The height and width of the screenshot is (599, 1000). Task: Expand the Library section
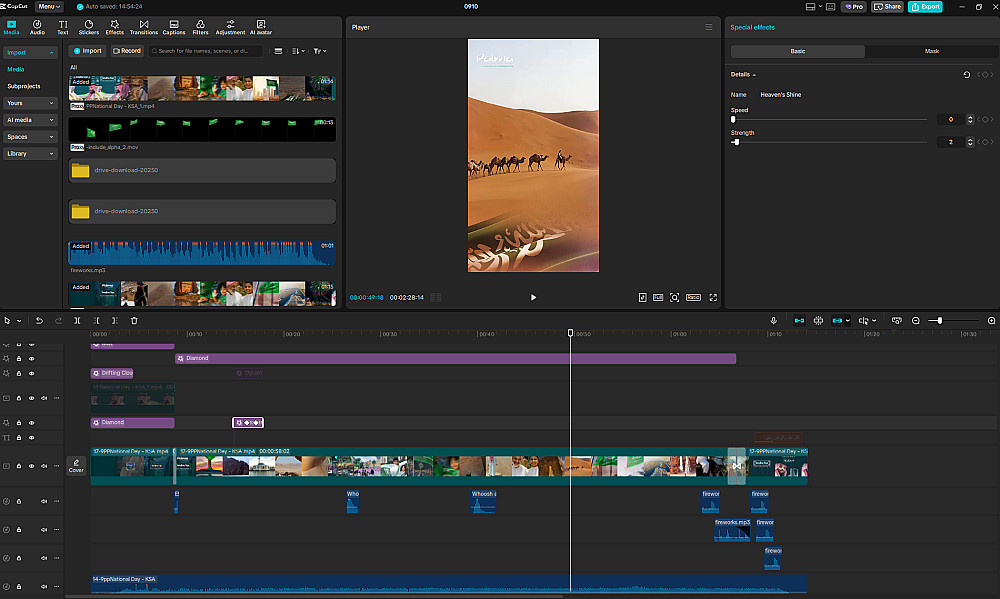30,154
